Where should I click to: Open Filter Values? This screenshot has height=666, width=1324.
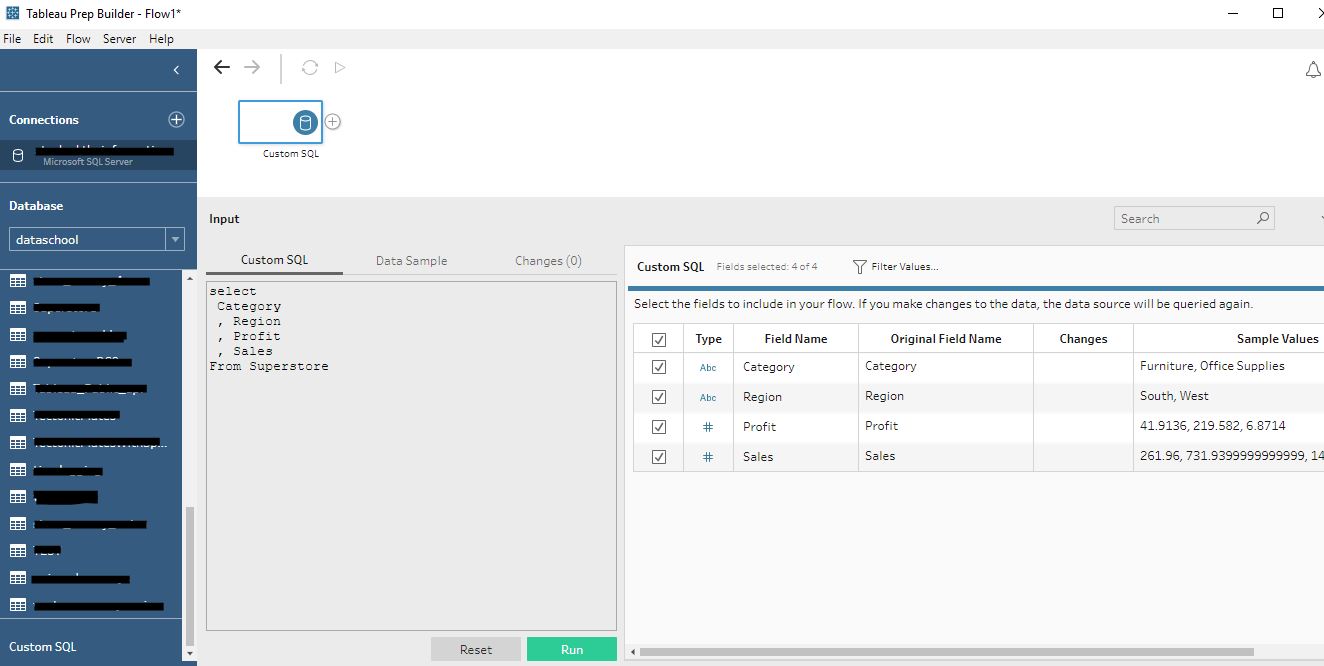897,266
